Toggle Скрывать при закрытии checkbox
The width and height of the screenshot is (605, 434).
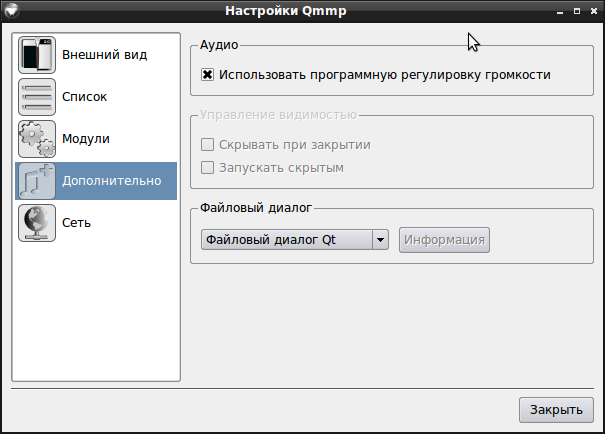coord(207,145)
